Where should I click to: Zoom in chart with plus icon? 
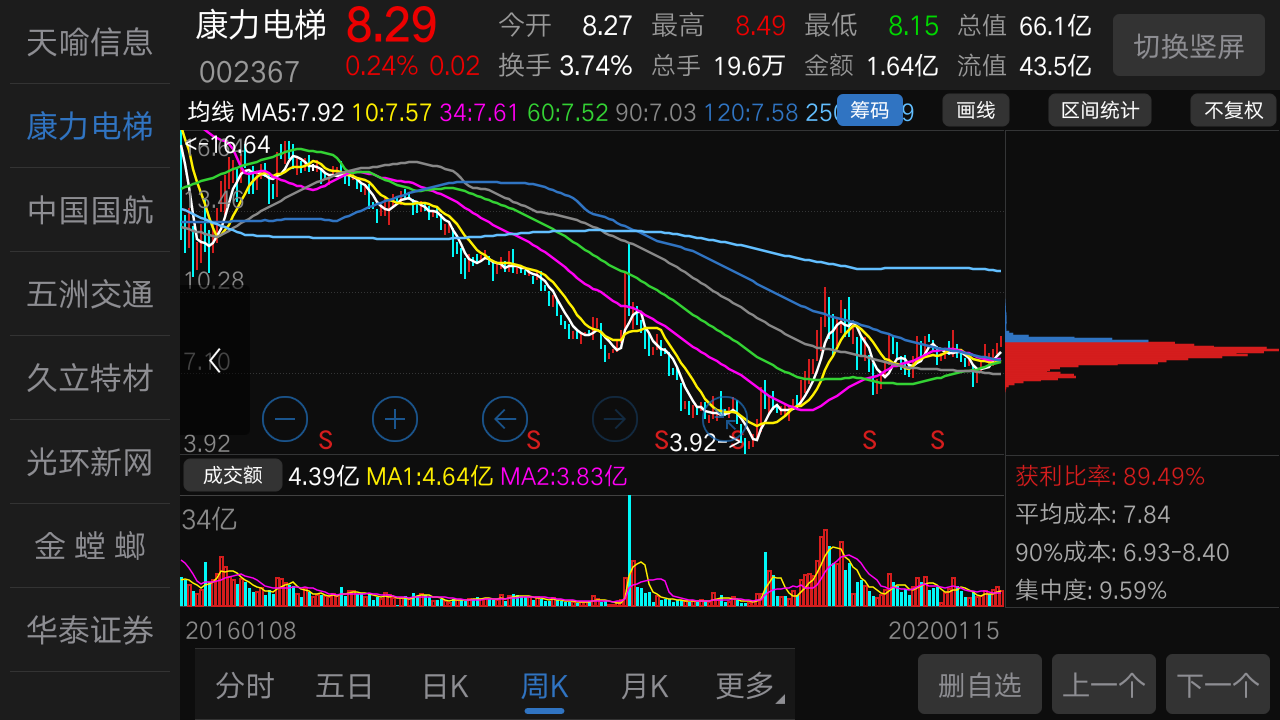pyautogui.click(x=395, y=419)
